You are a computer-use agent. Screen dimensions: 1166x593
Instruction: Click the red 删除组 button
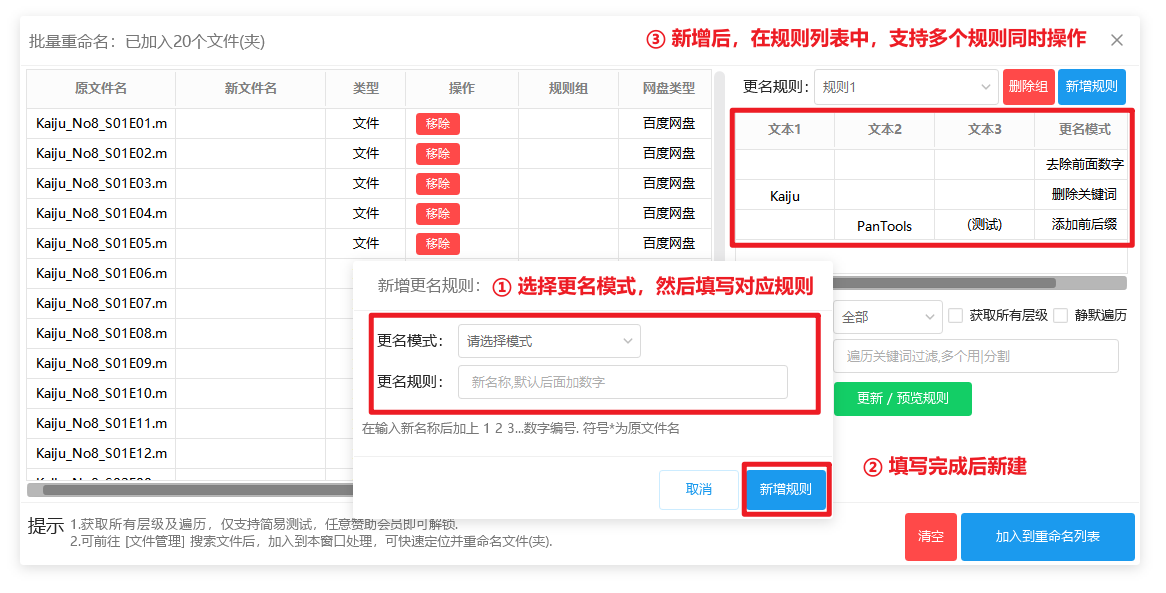coord(1028,87)
